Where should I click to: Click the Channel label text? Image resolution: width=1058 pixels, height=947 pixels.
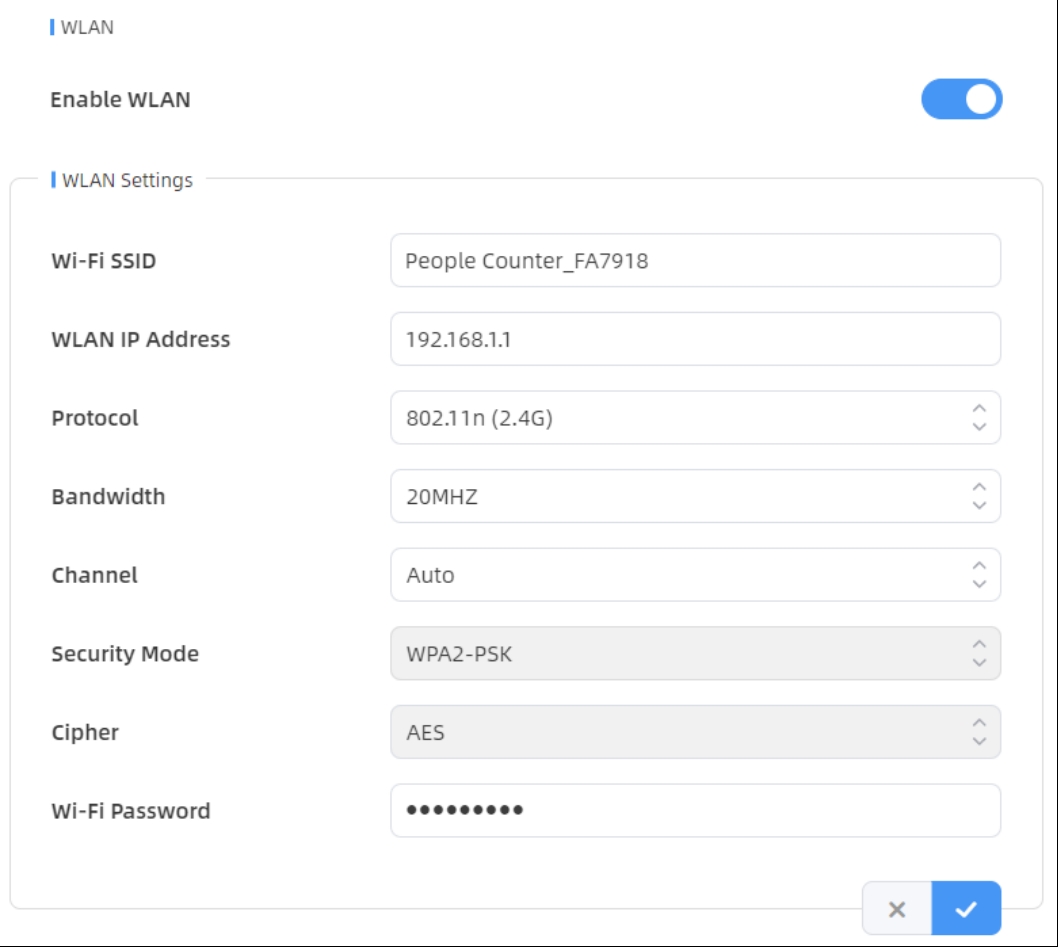pyautogui.click(x=94, y=575)
